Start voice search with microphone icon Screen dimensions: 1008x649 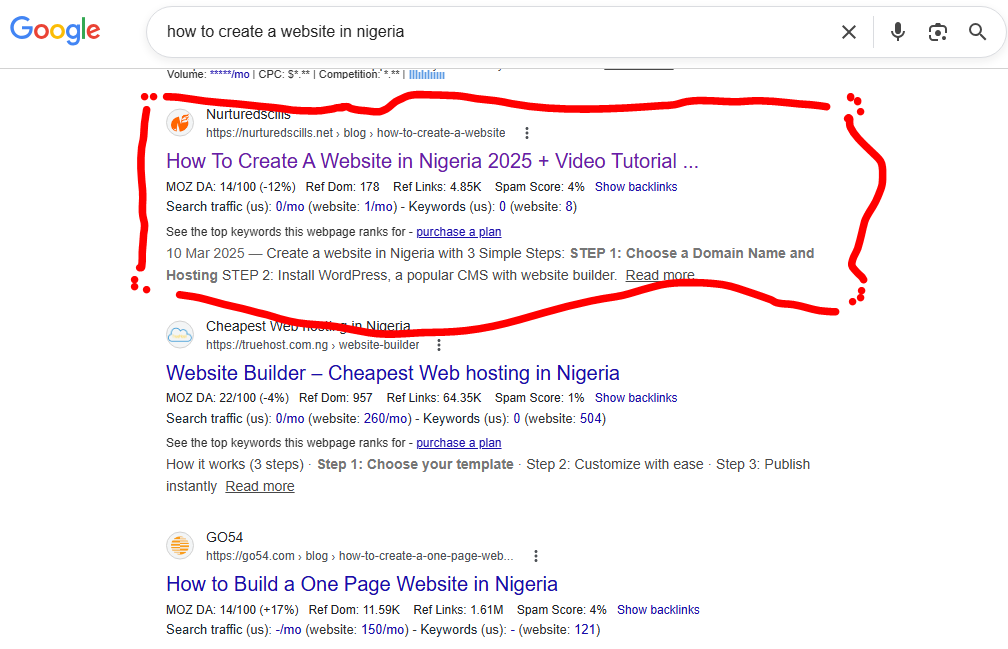tap(897, 32)
